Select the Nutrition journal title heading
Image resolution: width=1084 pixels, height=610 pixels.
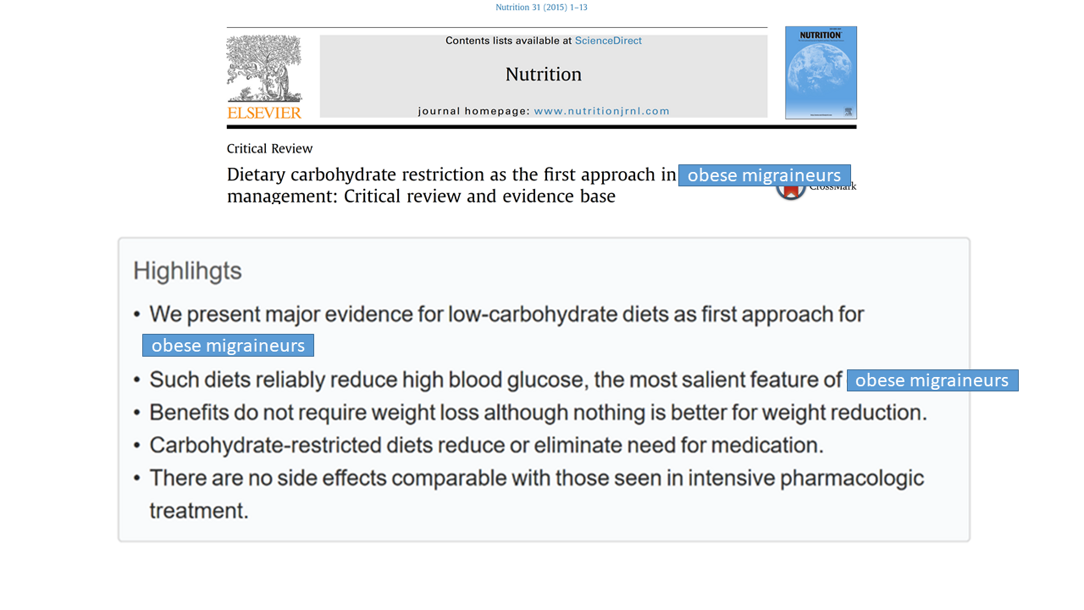coord(543,74)
